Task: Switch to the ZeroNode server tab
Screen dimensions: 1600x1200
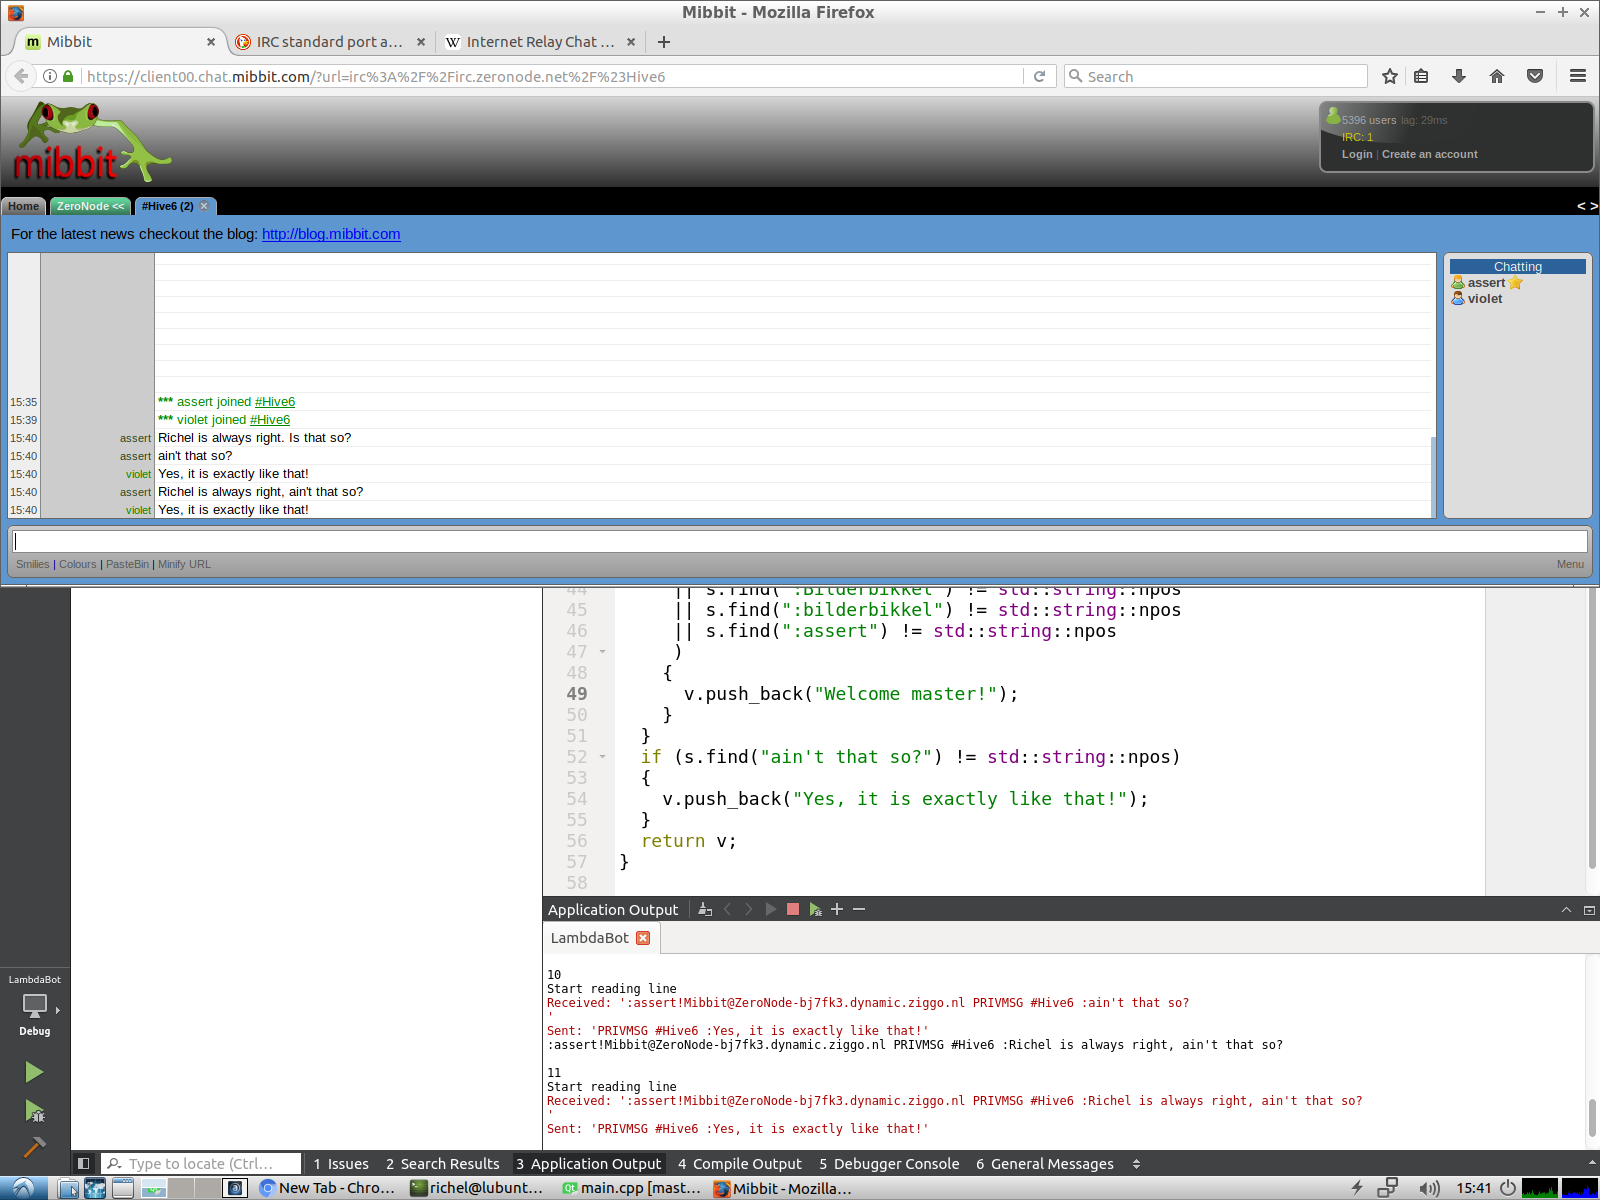Action: [x=90, y=206]
